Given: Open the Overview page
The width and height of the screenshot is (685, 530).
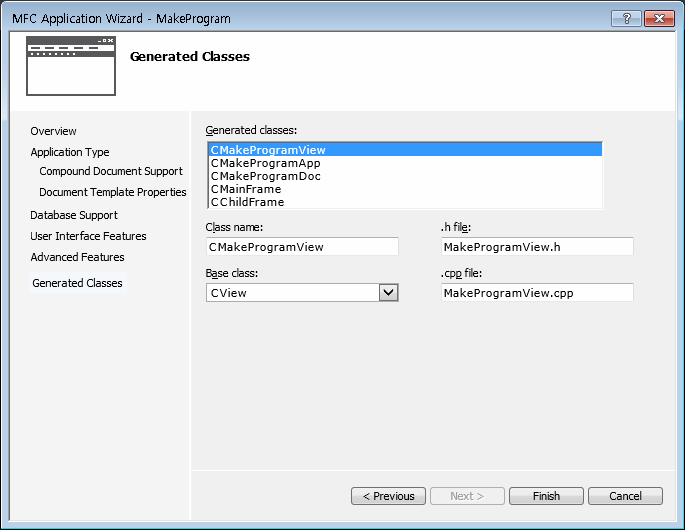Looking at the screenshot, I should [x=53, y=131].
